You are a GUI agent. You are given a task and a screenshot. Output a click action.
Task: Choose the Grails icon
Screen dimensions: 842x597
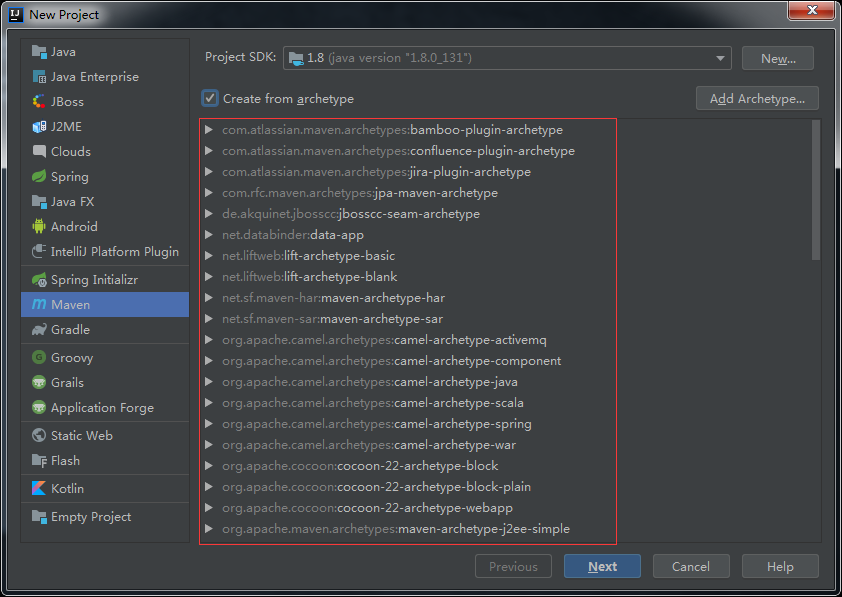click(39, 383)
